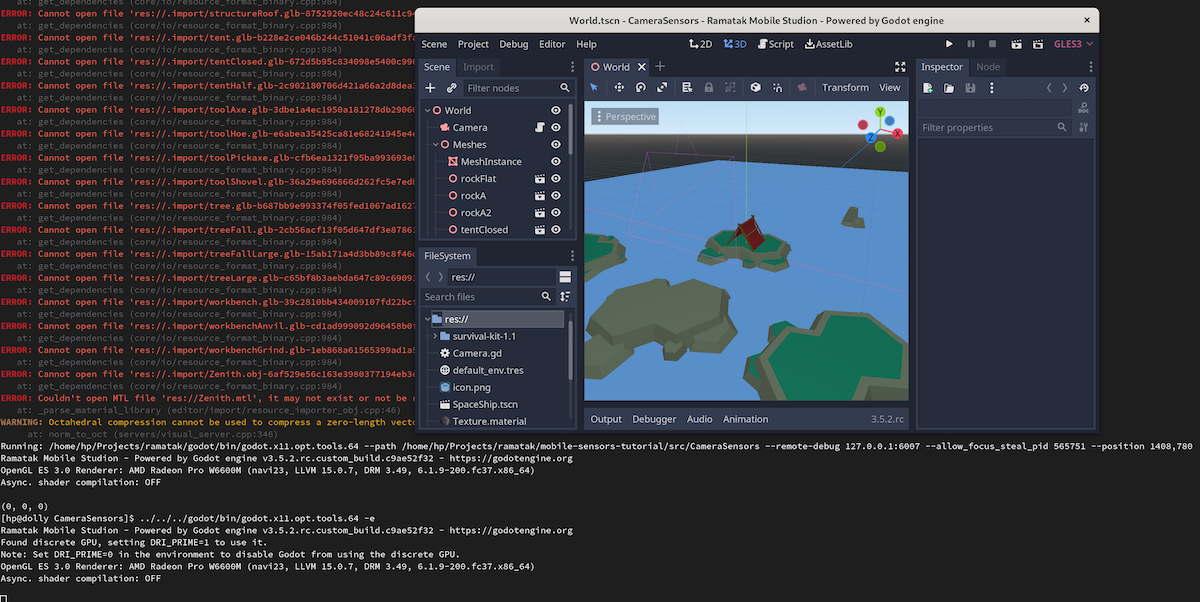Open the GLES3 renderer dropdown
1200x602 pixels.
(1074, 44)
